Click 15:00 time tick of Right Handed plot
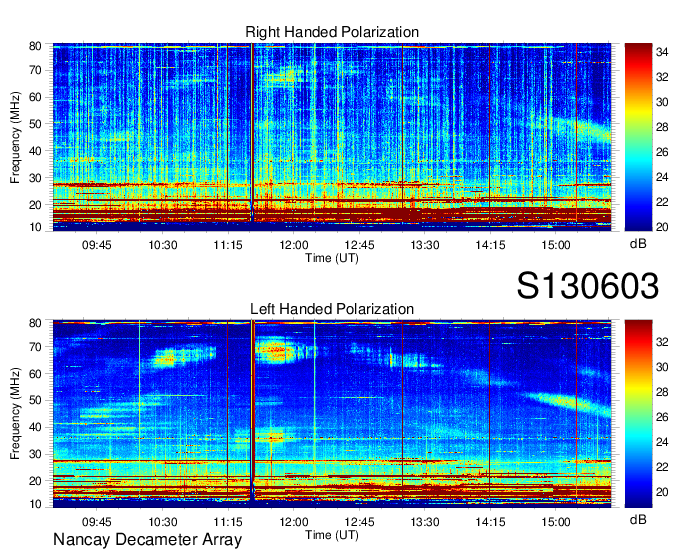Screen dimensions: 680x552 pos(556,245)
